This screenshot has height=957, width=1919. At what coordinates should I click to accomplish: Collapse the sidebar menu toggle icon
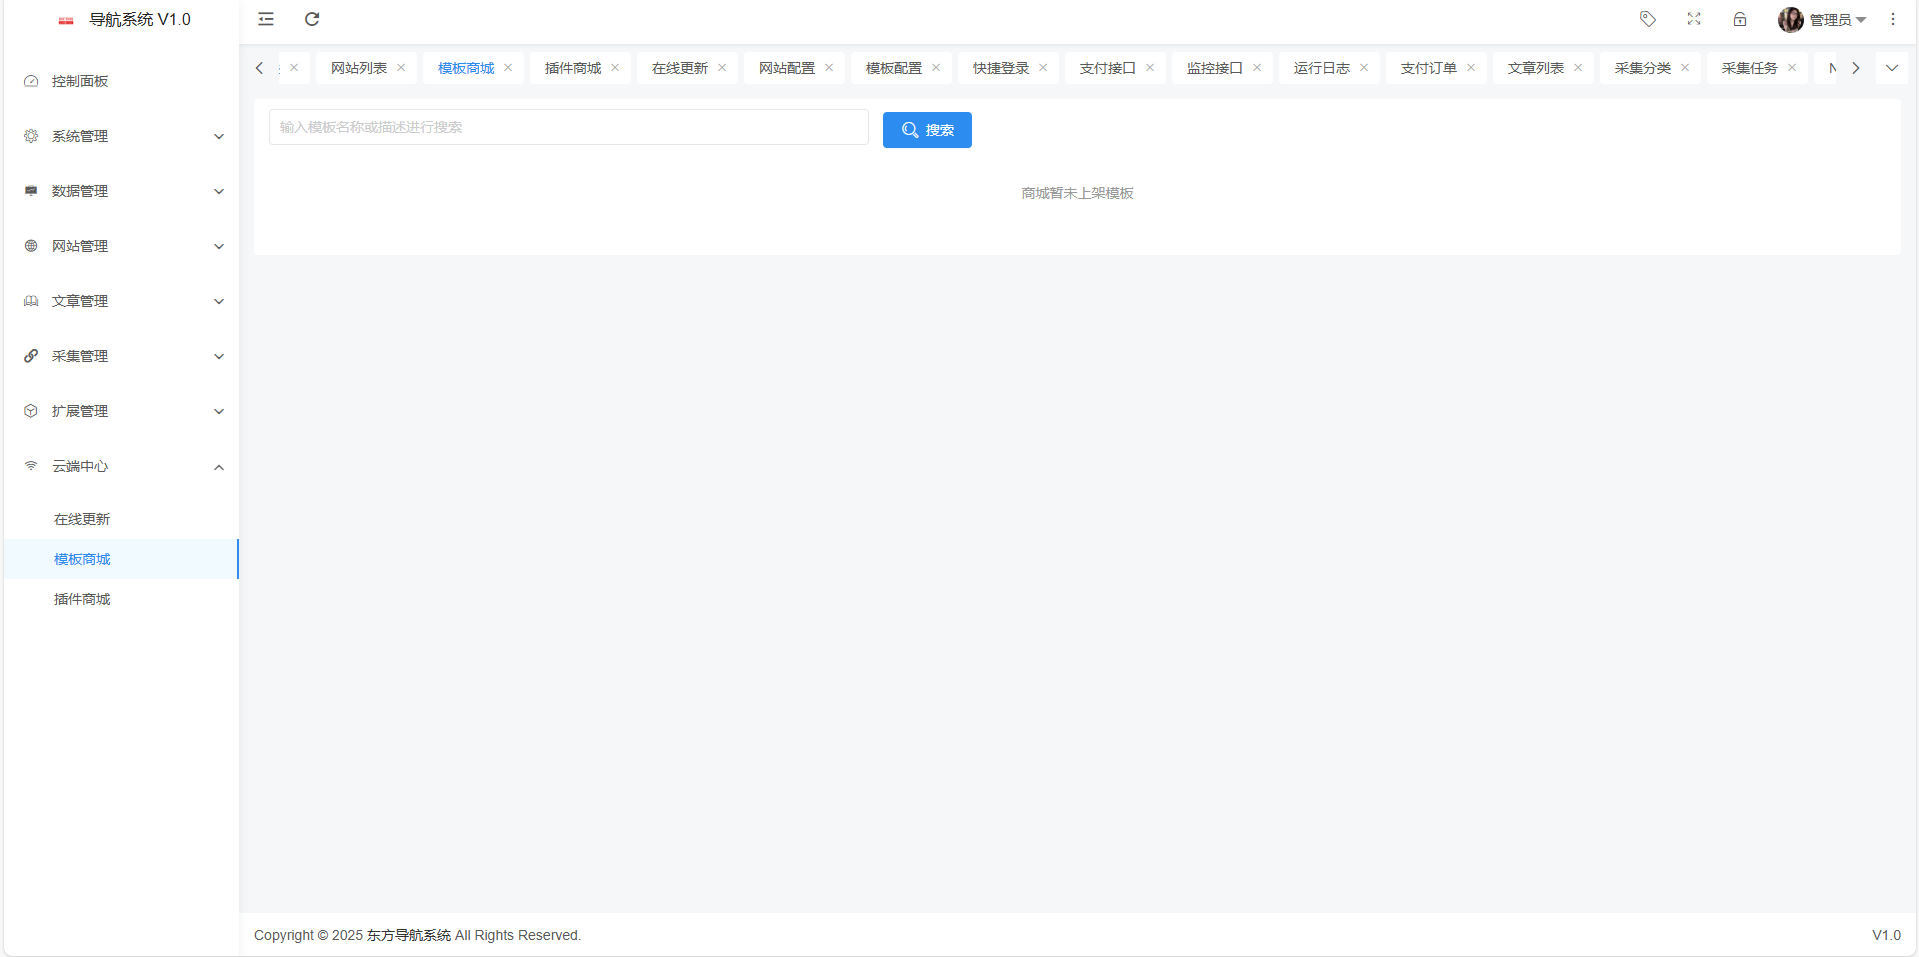tap(265, 19)
